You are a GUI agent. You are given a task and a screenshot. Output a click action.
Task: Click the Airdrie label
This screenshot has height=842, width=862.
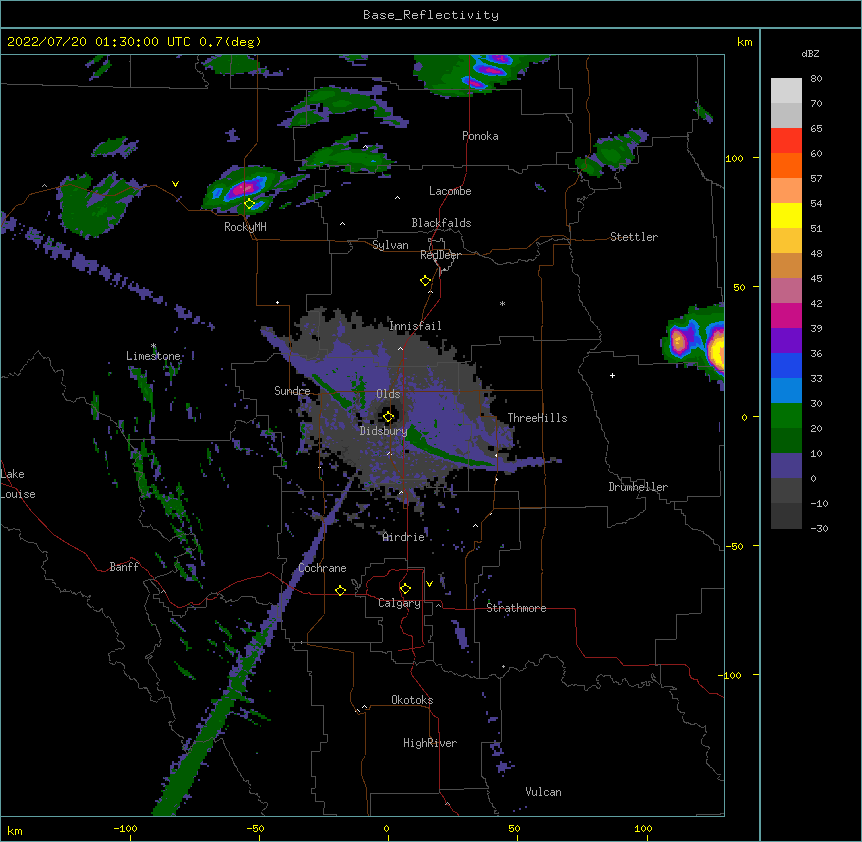pyautogui.click(x=404, y=537)
